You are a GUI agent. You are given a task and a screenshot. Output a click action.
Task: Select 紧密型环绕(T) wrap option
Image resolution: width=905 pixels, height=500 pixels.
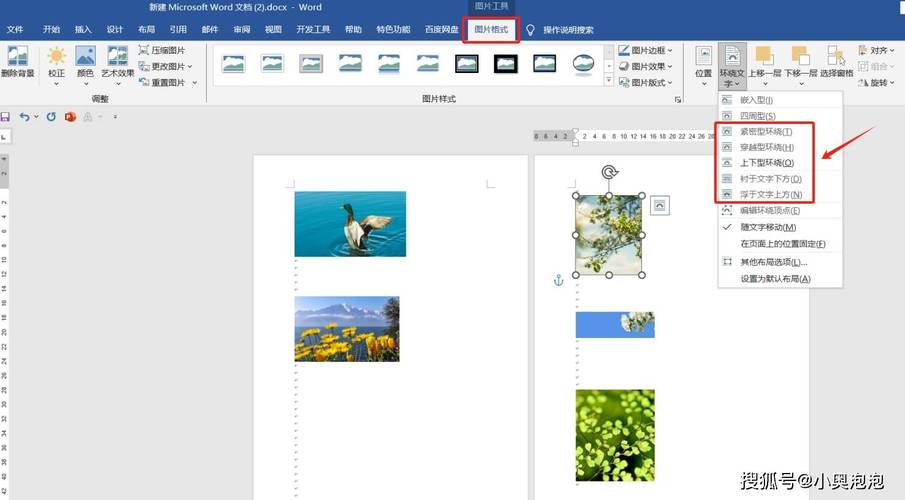coord(780,132)
